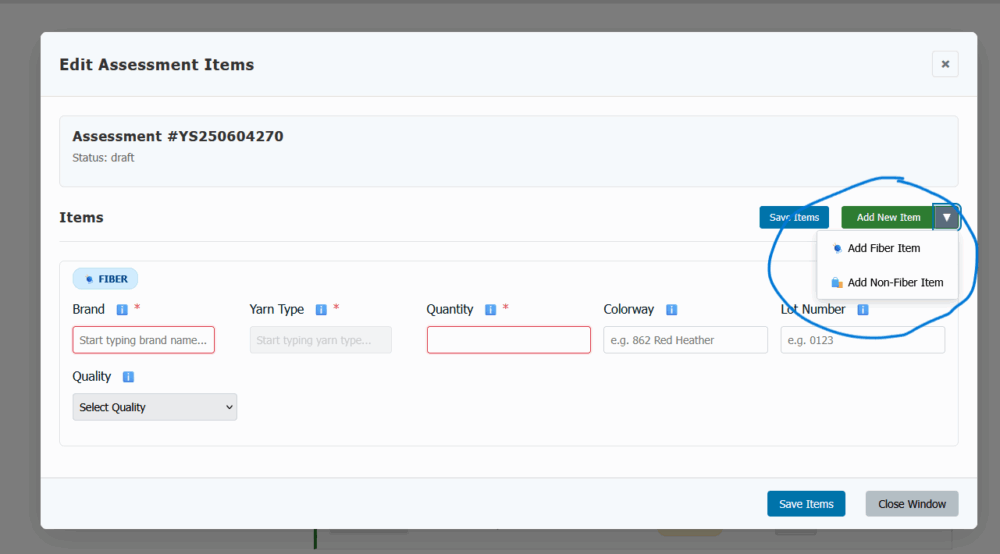The width and height of the screenshot is (1000, 554).
Task: Click into the Quantity input field
Action: click(508, 340)
